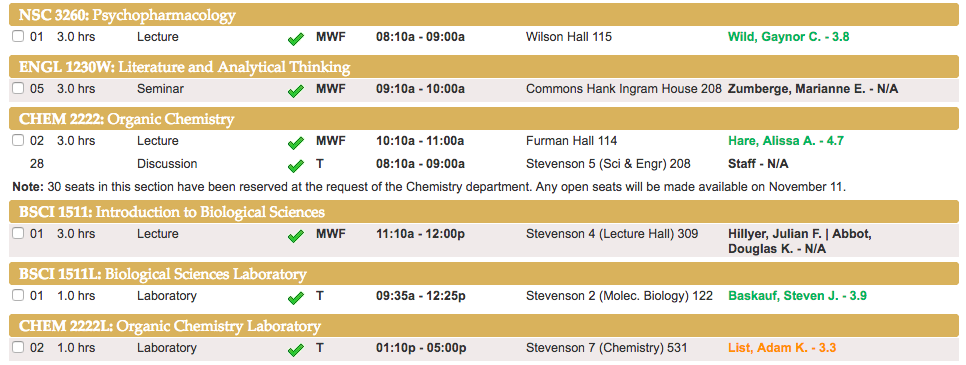The image size is (966, 365).
Task: Open instructor Baskauf, Steven J. rating link
Action: click(x=797, y=296)
